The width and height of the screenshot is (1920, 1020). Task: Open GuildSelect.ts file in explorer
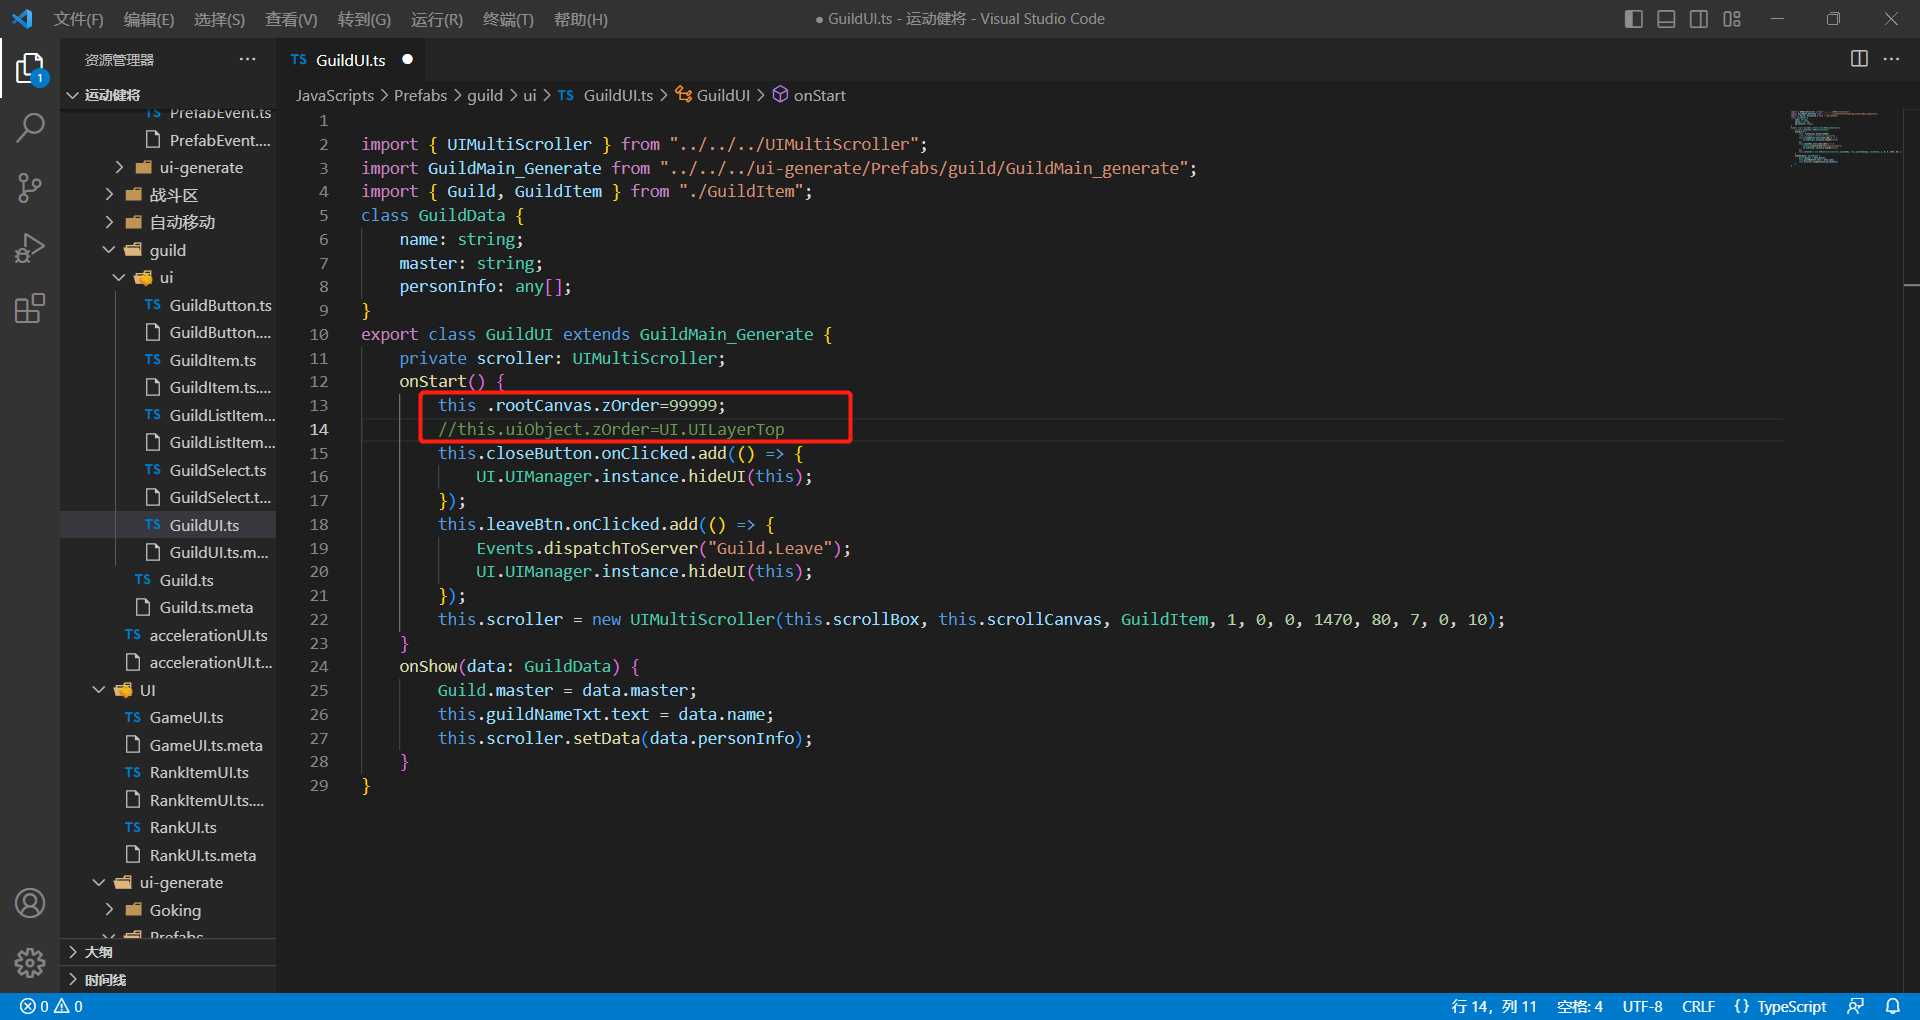pos(168,470)
